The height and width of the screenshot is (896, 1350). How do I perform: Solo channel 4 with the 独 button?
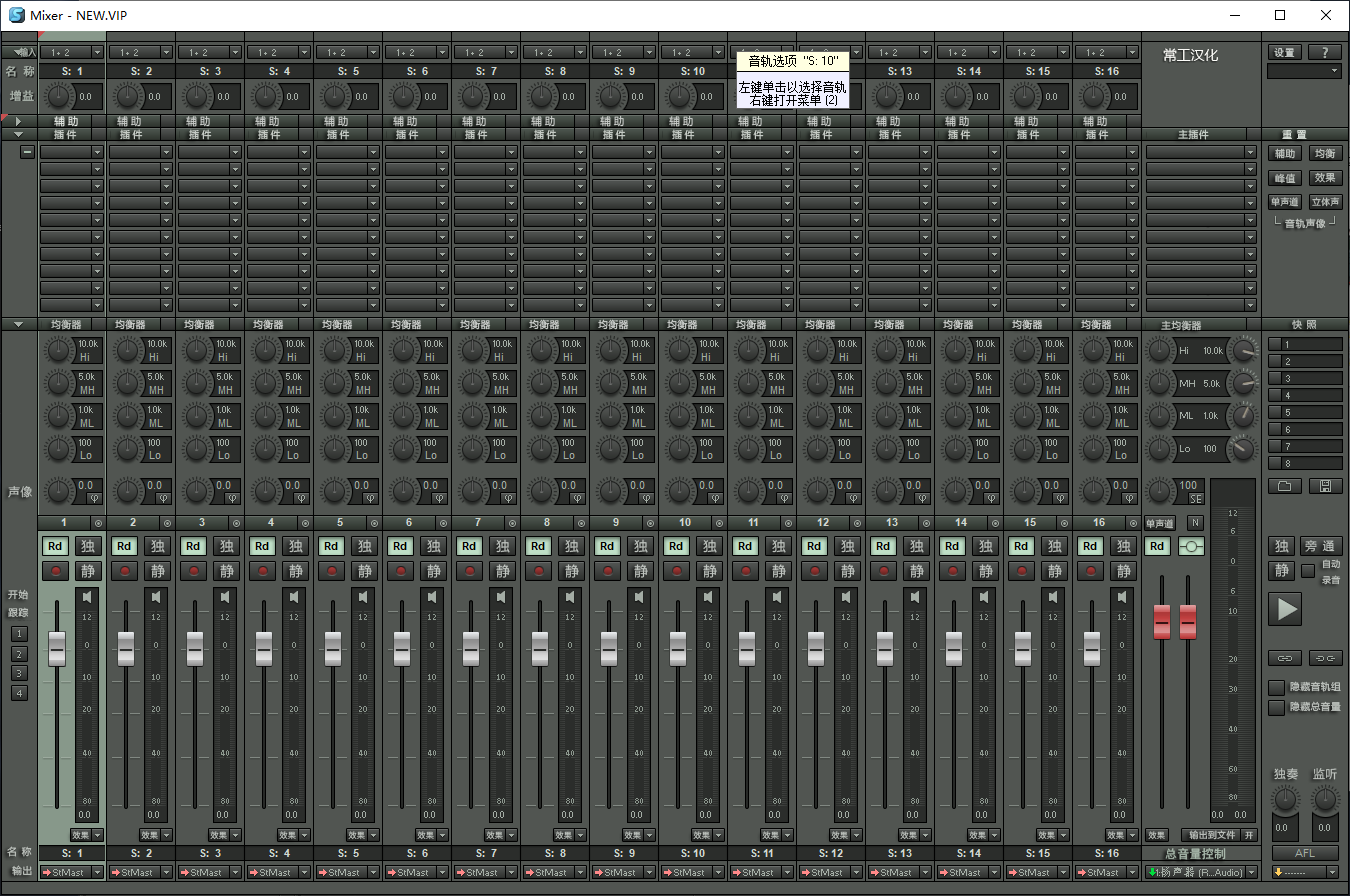[x=295, y=546]
